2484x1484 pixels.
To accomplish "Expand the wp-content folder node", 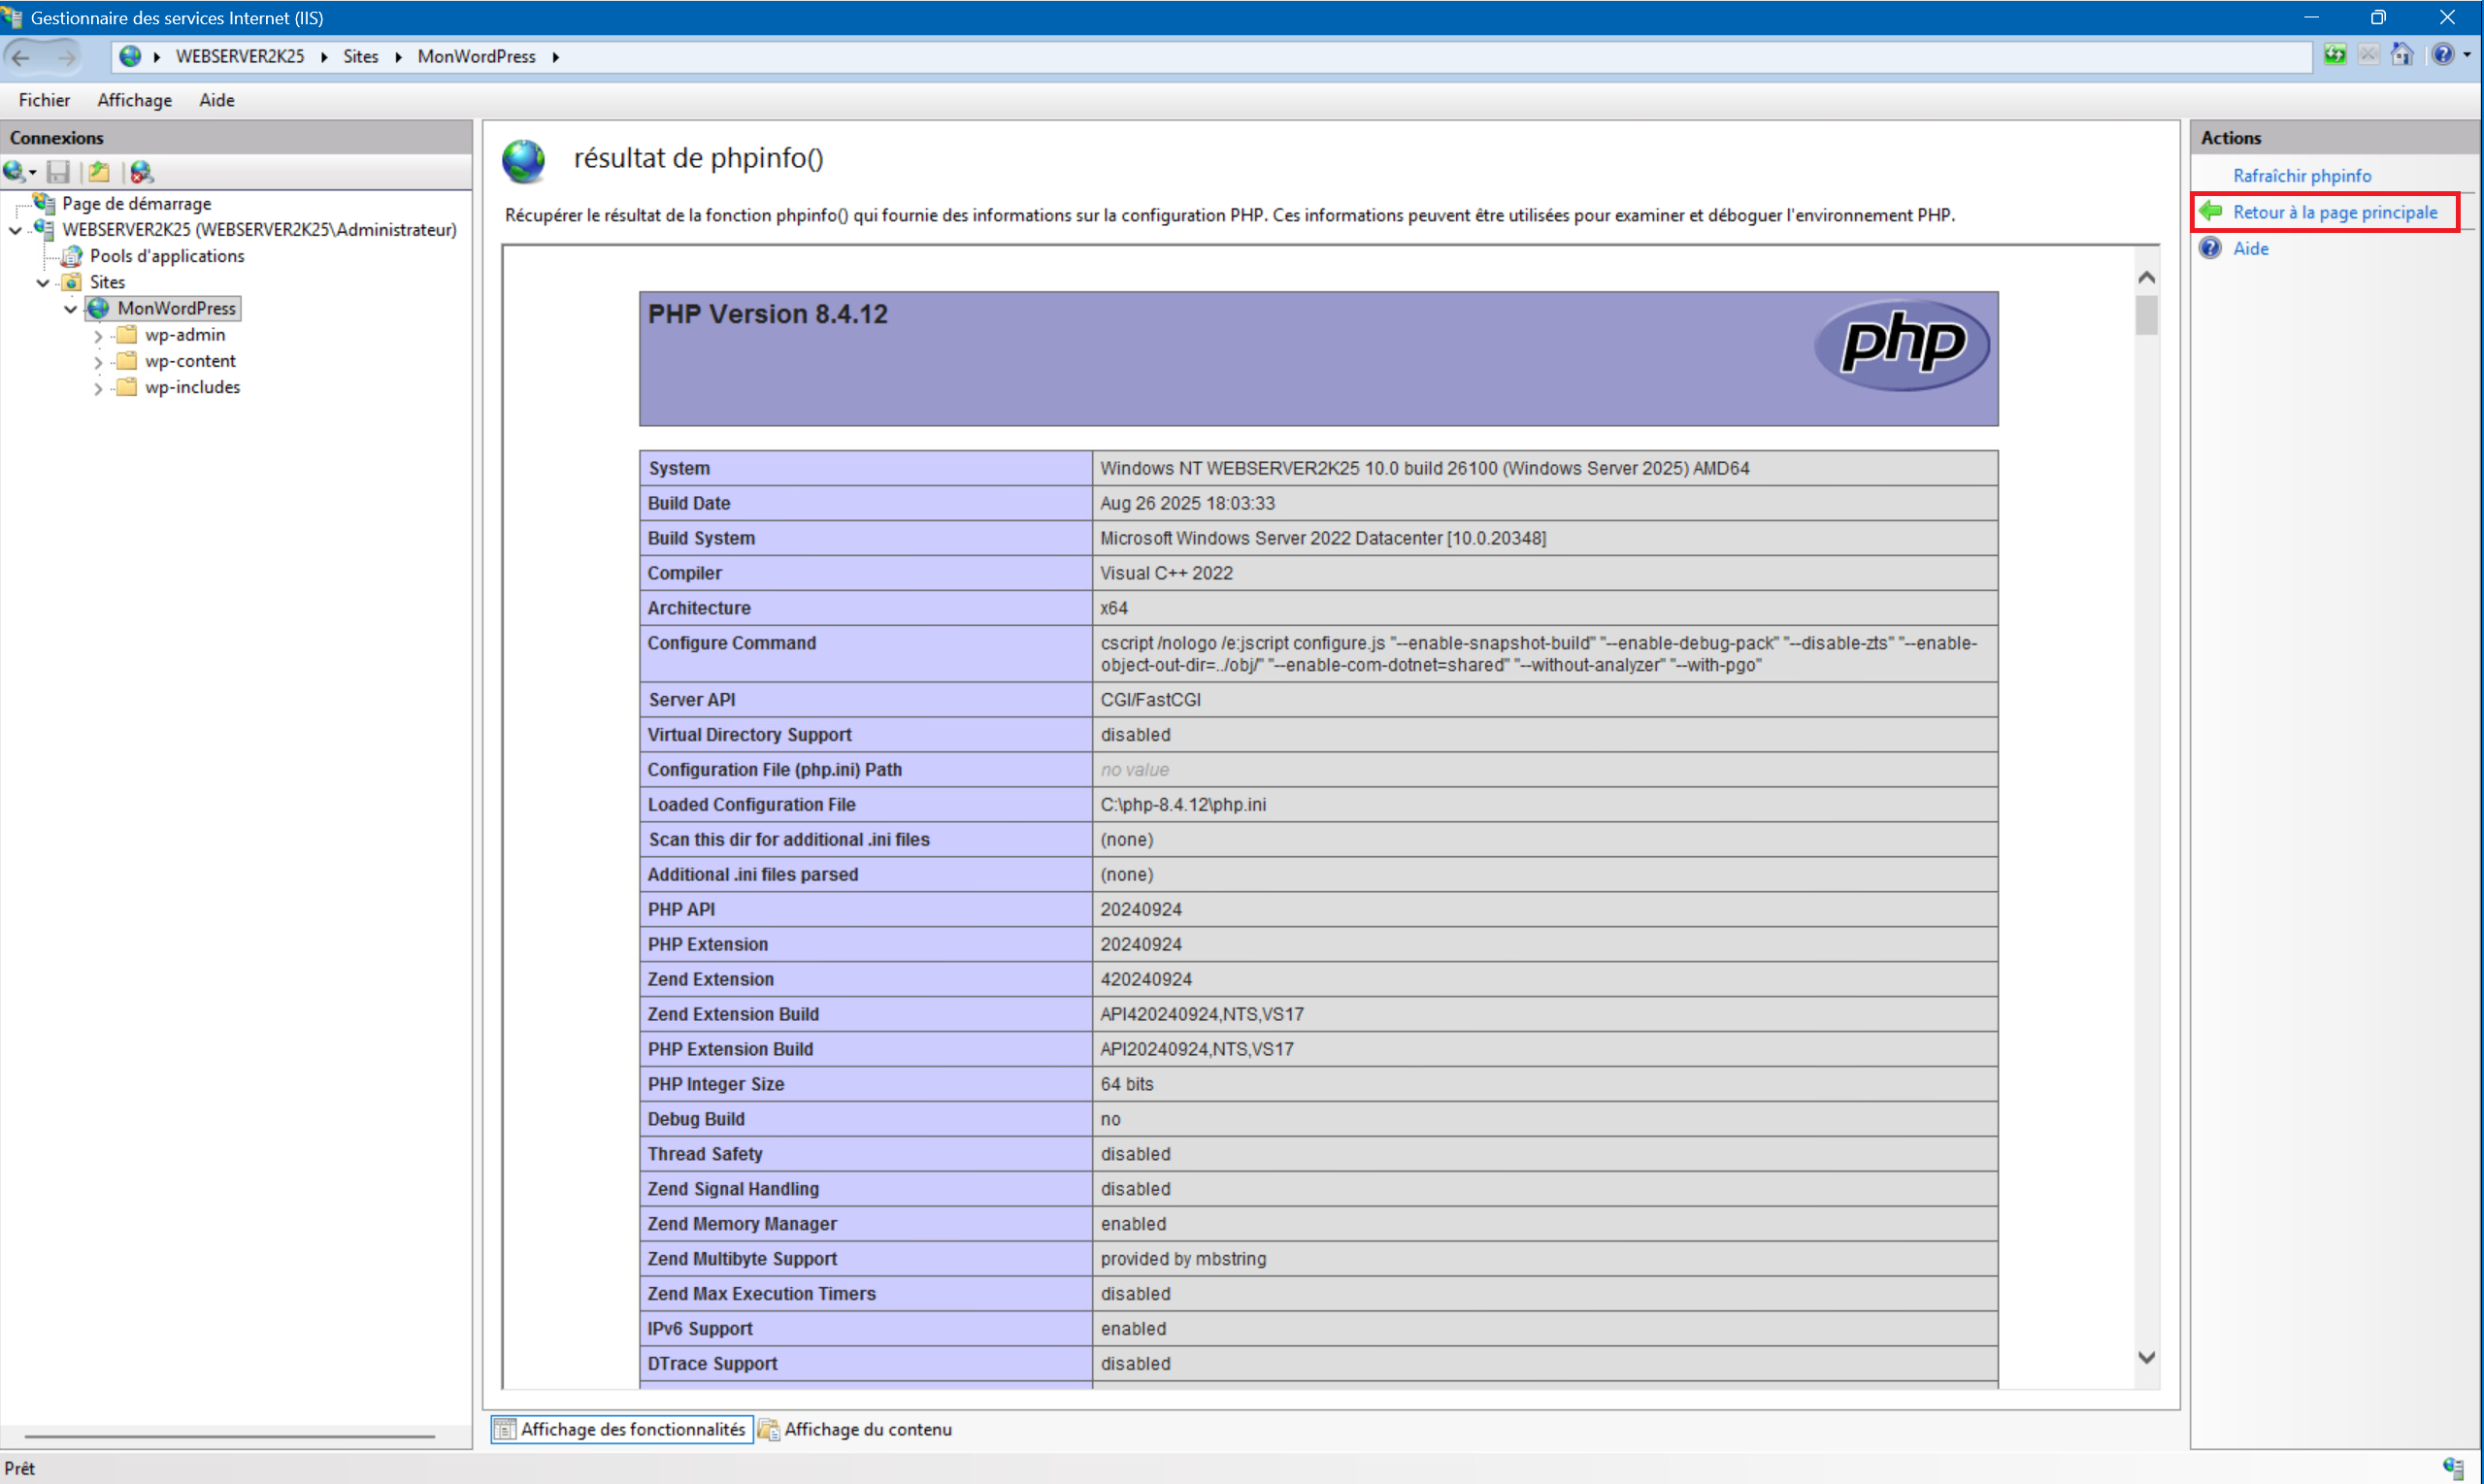I will (98, 362).
